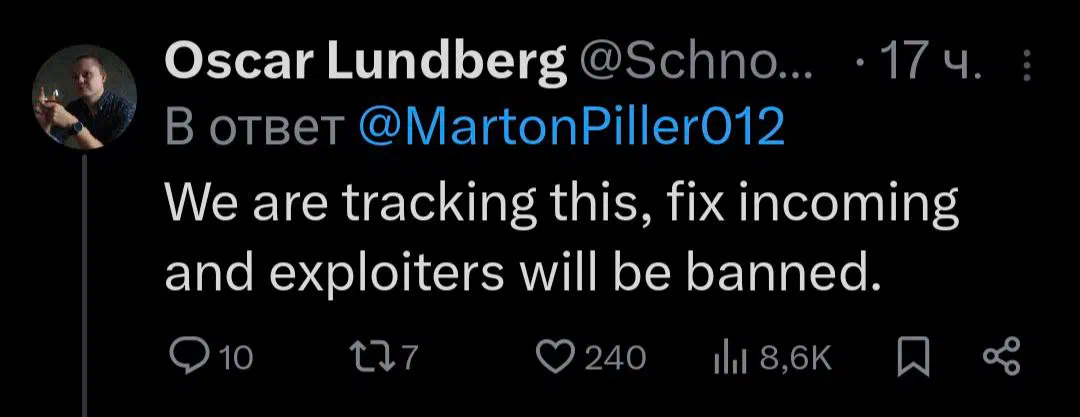Open the three-dot more options menu
Viewport: 1080px width, 417px height.
click(1027, 65)
